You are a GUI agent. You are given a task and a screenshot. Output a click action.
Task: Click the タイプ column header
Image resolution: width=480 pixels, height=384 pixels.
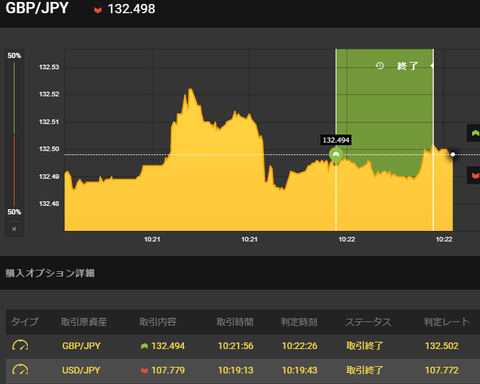tap(25, 322)
